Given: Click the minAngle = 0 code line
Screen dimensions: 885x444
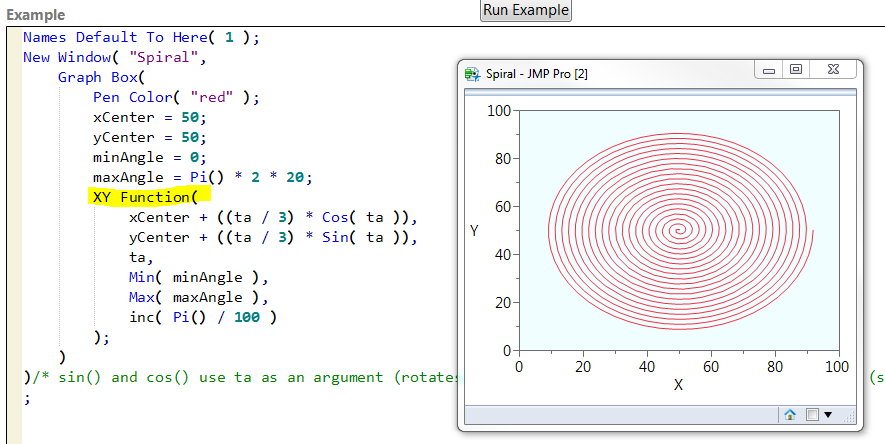Looking at the screenshot, I should [150, 157].
